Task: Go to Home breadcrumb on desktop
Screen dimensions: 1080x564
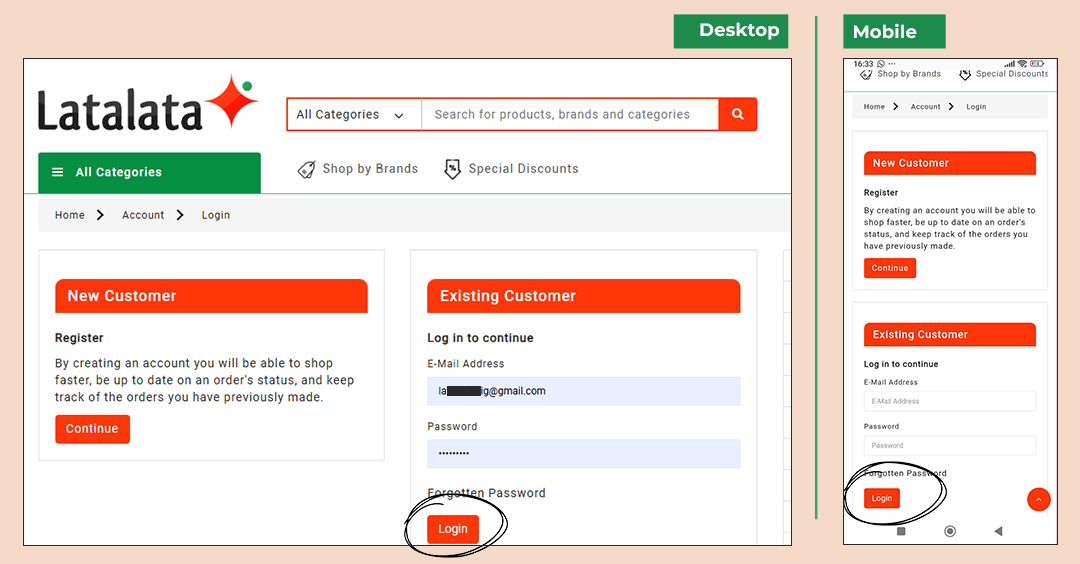Action: (70, 215)
